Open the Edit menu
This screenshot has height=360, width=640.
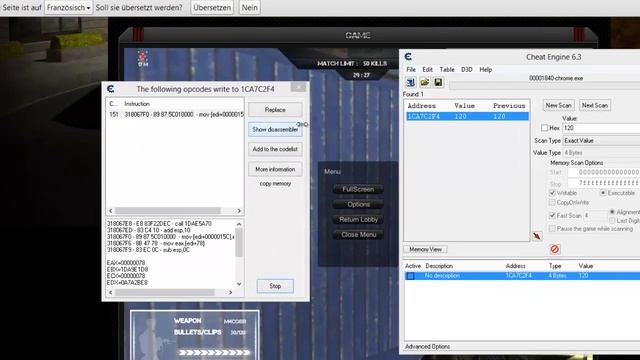click(x=427, y=69)
